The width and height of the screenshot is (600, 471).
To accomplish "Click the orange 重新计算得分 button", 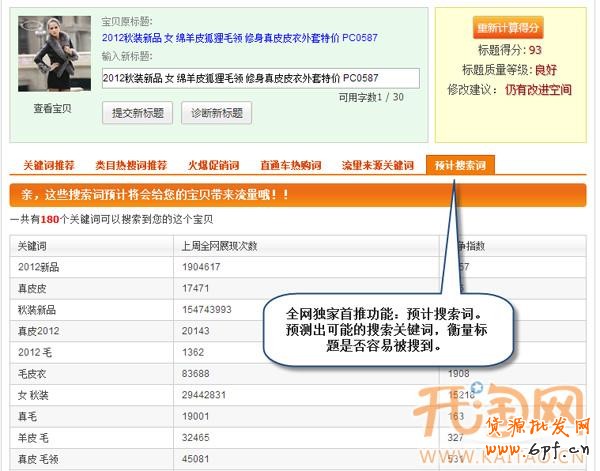I will pos(509,28).
